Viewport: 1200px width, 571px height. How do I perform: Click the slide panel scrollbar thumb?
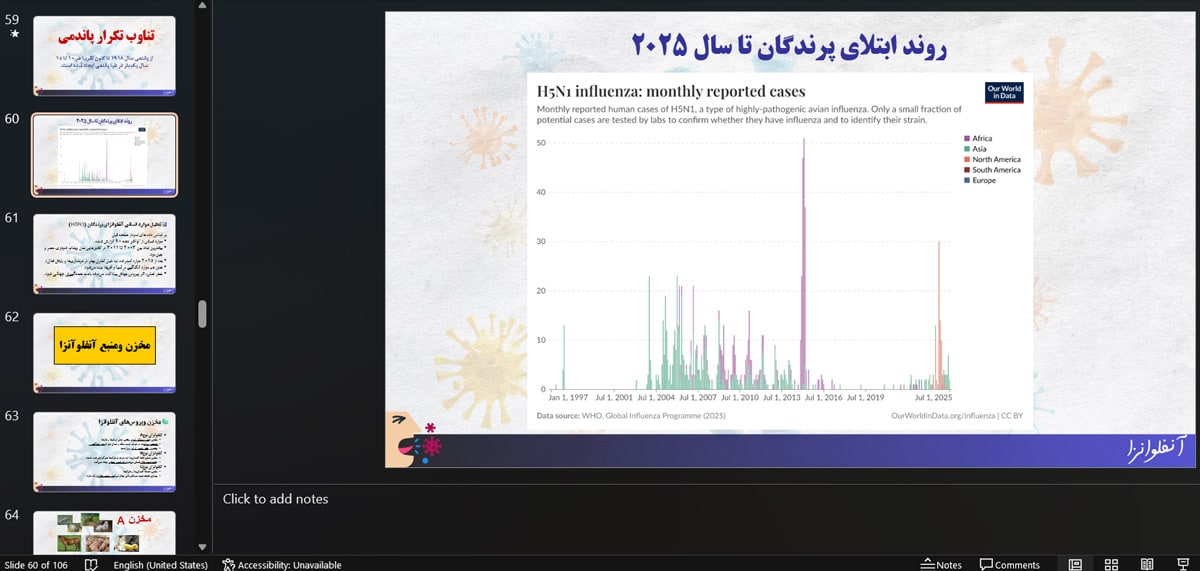(203, 314)
